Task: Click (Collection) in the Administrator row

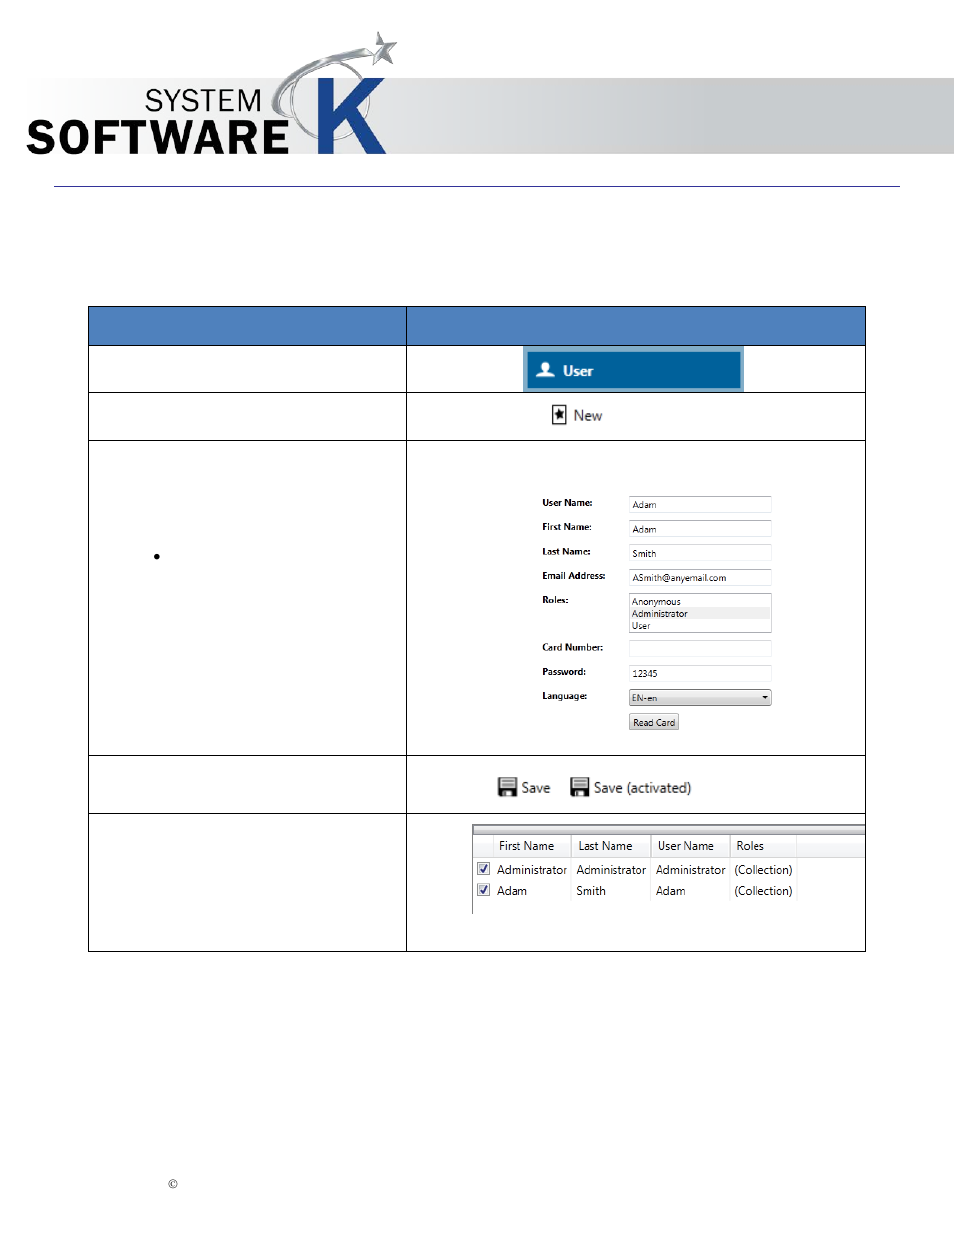Action: coord(763,870)
